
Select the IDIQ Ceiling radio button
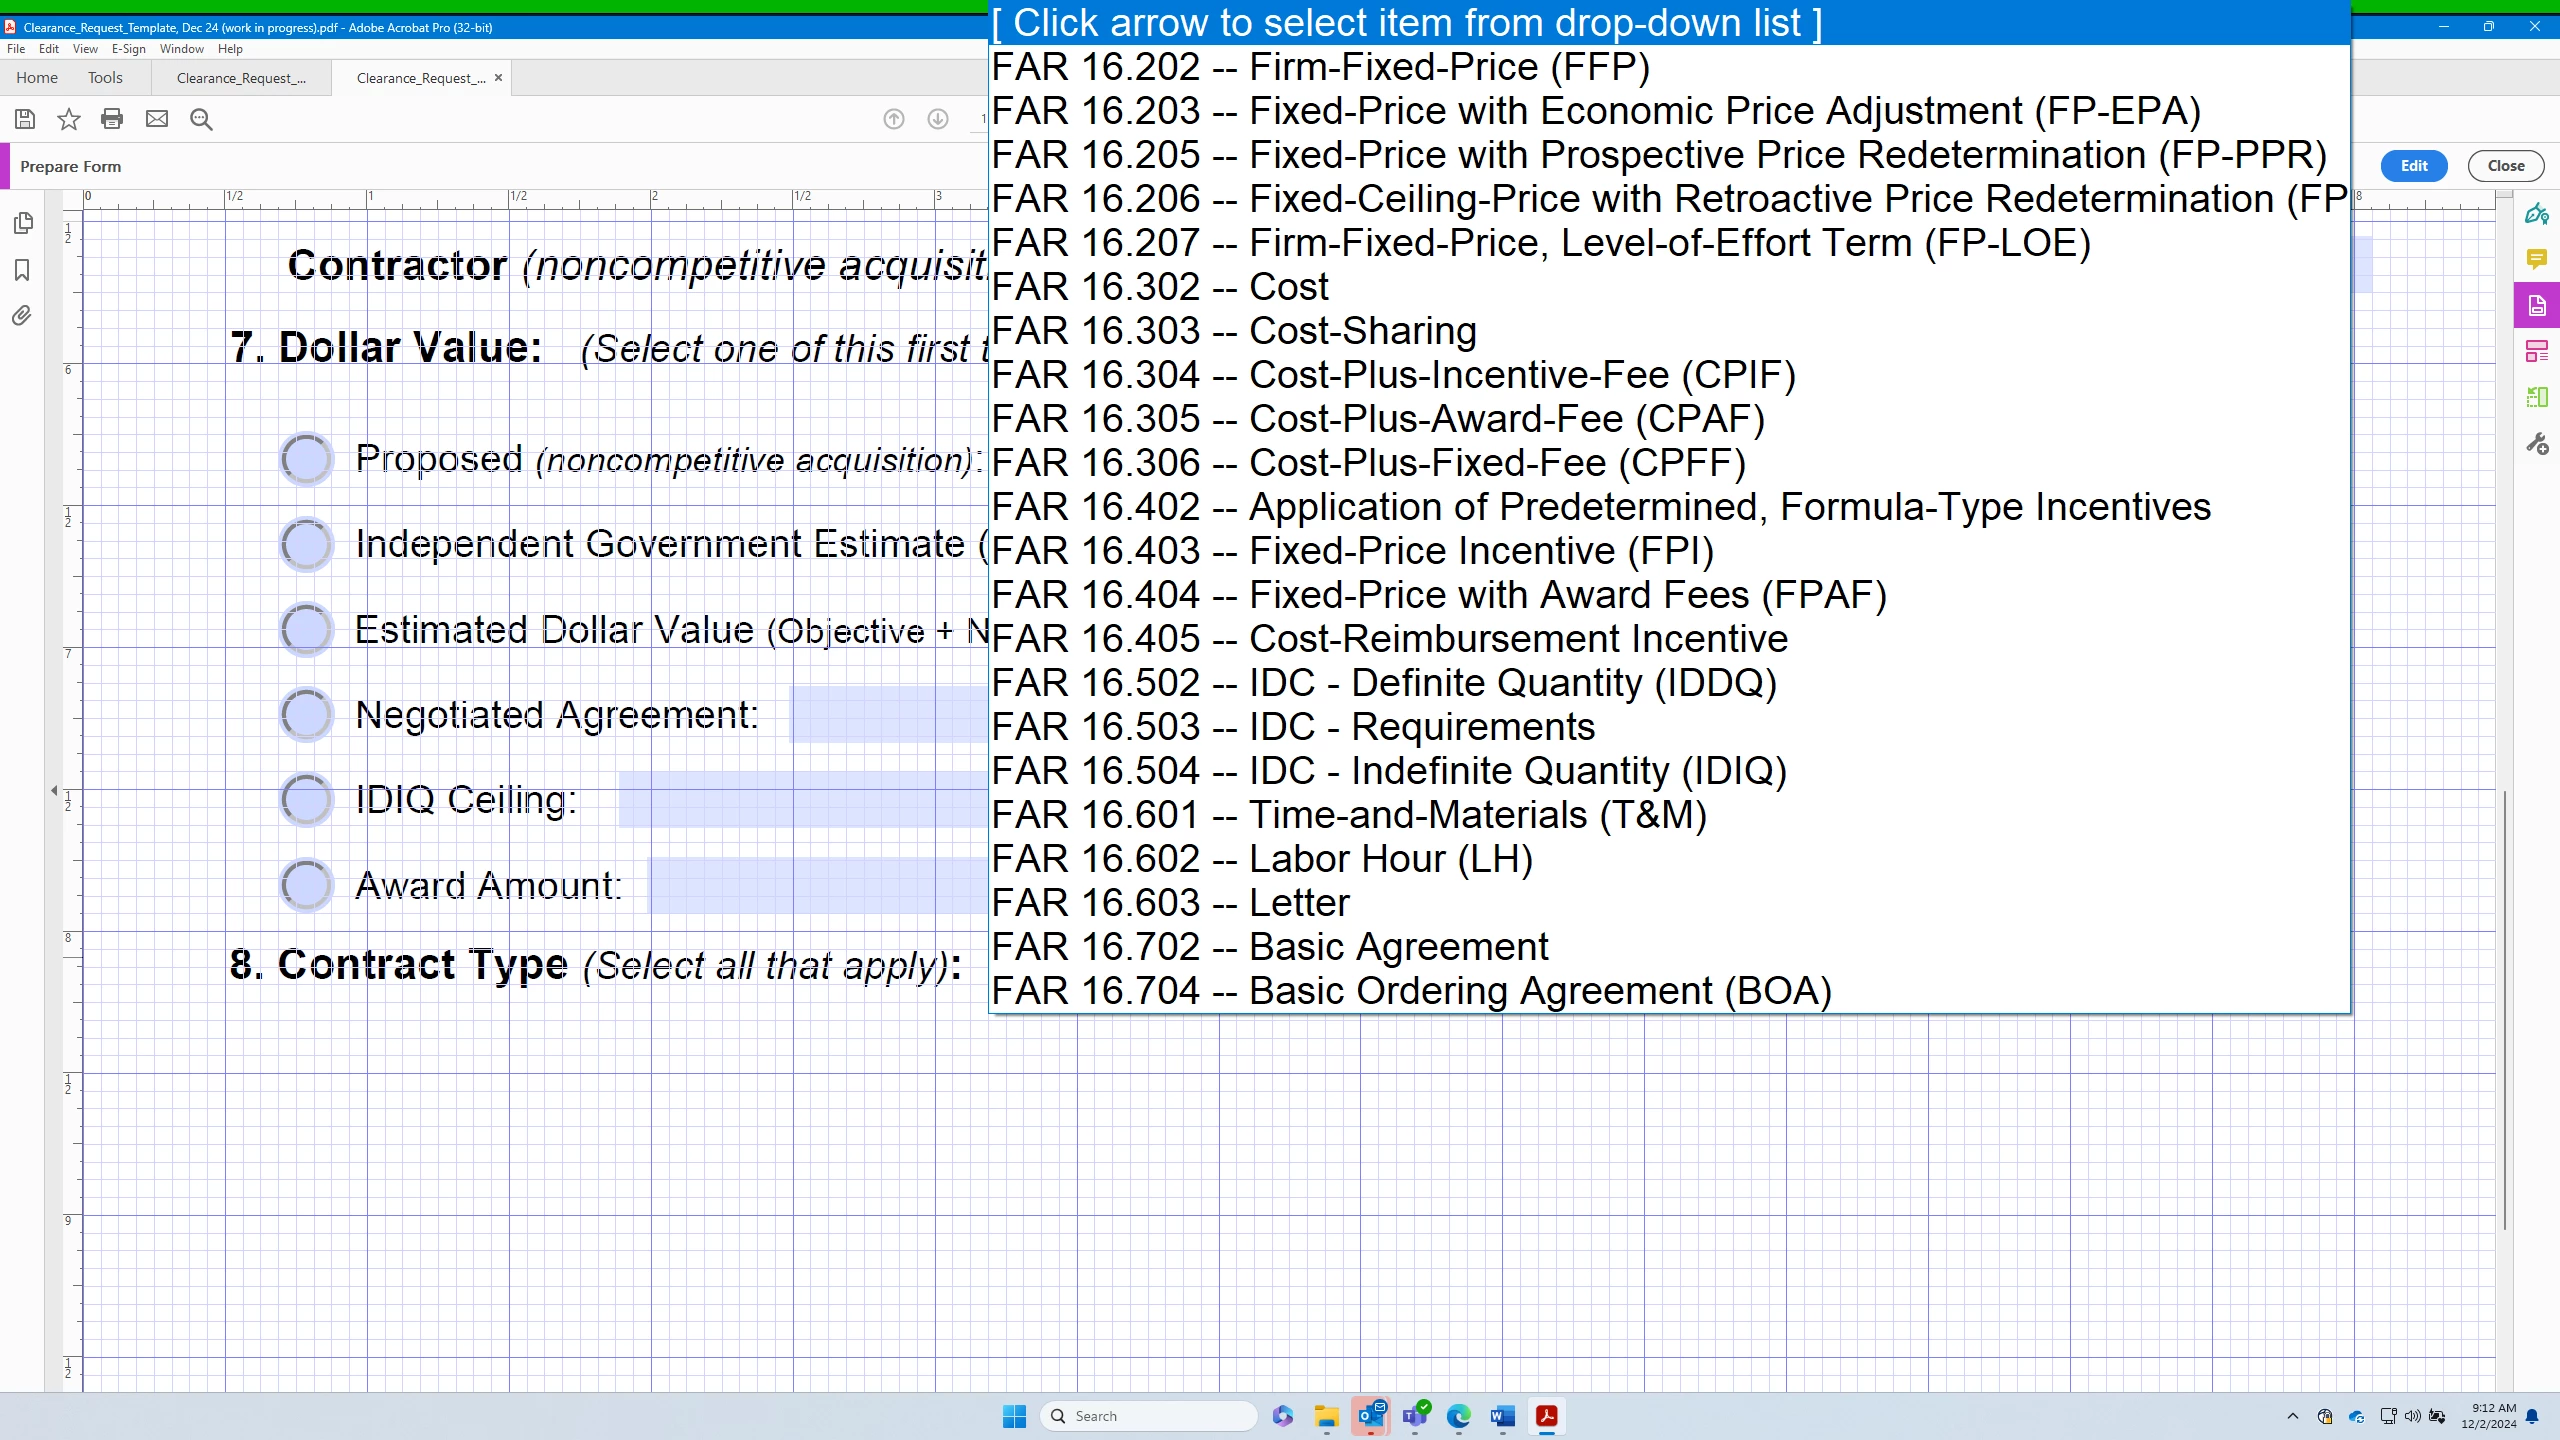click(306, 799)
